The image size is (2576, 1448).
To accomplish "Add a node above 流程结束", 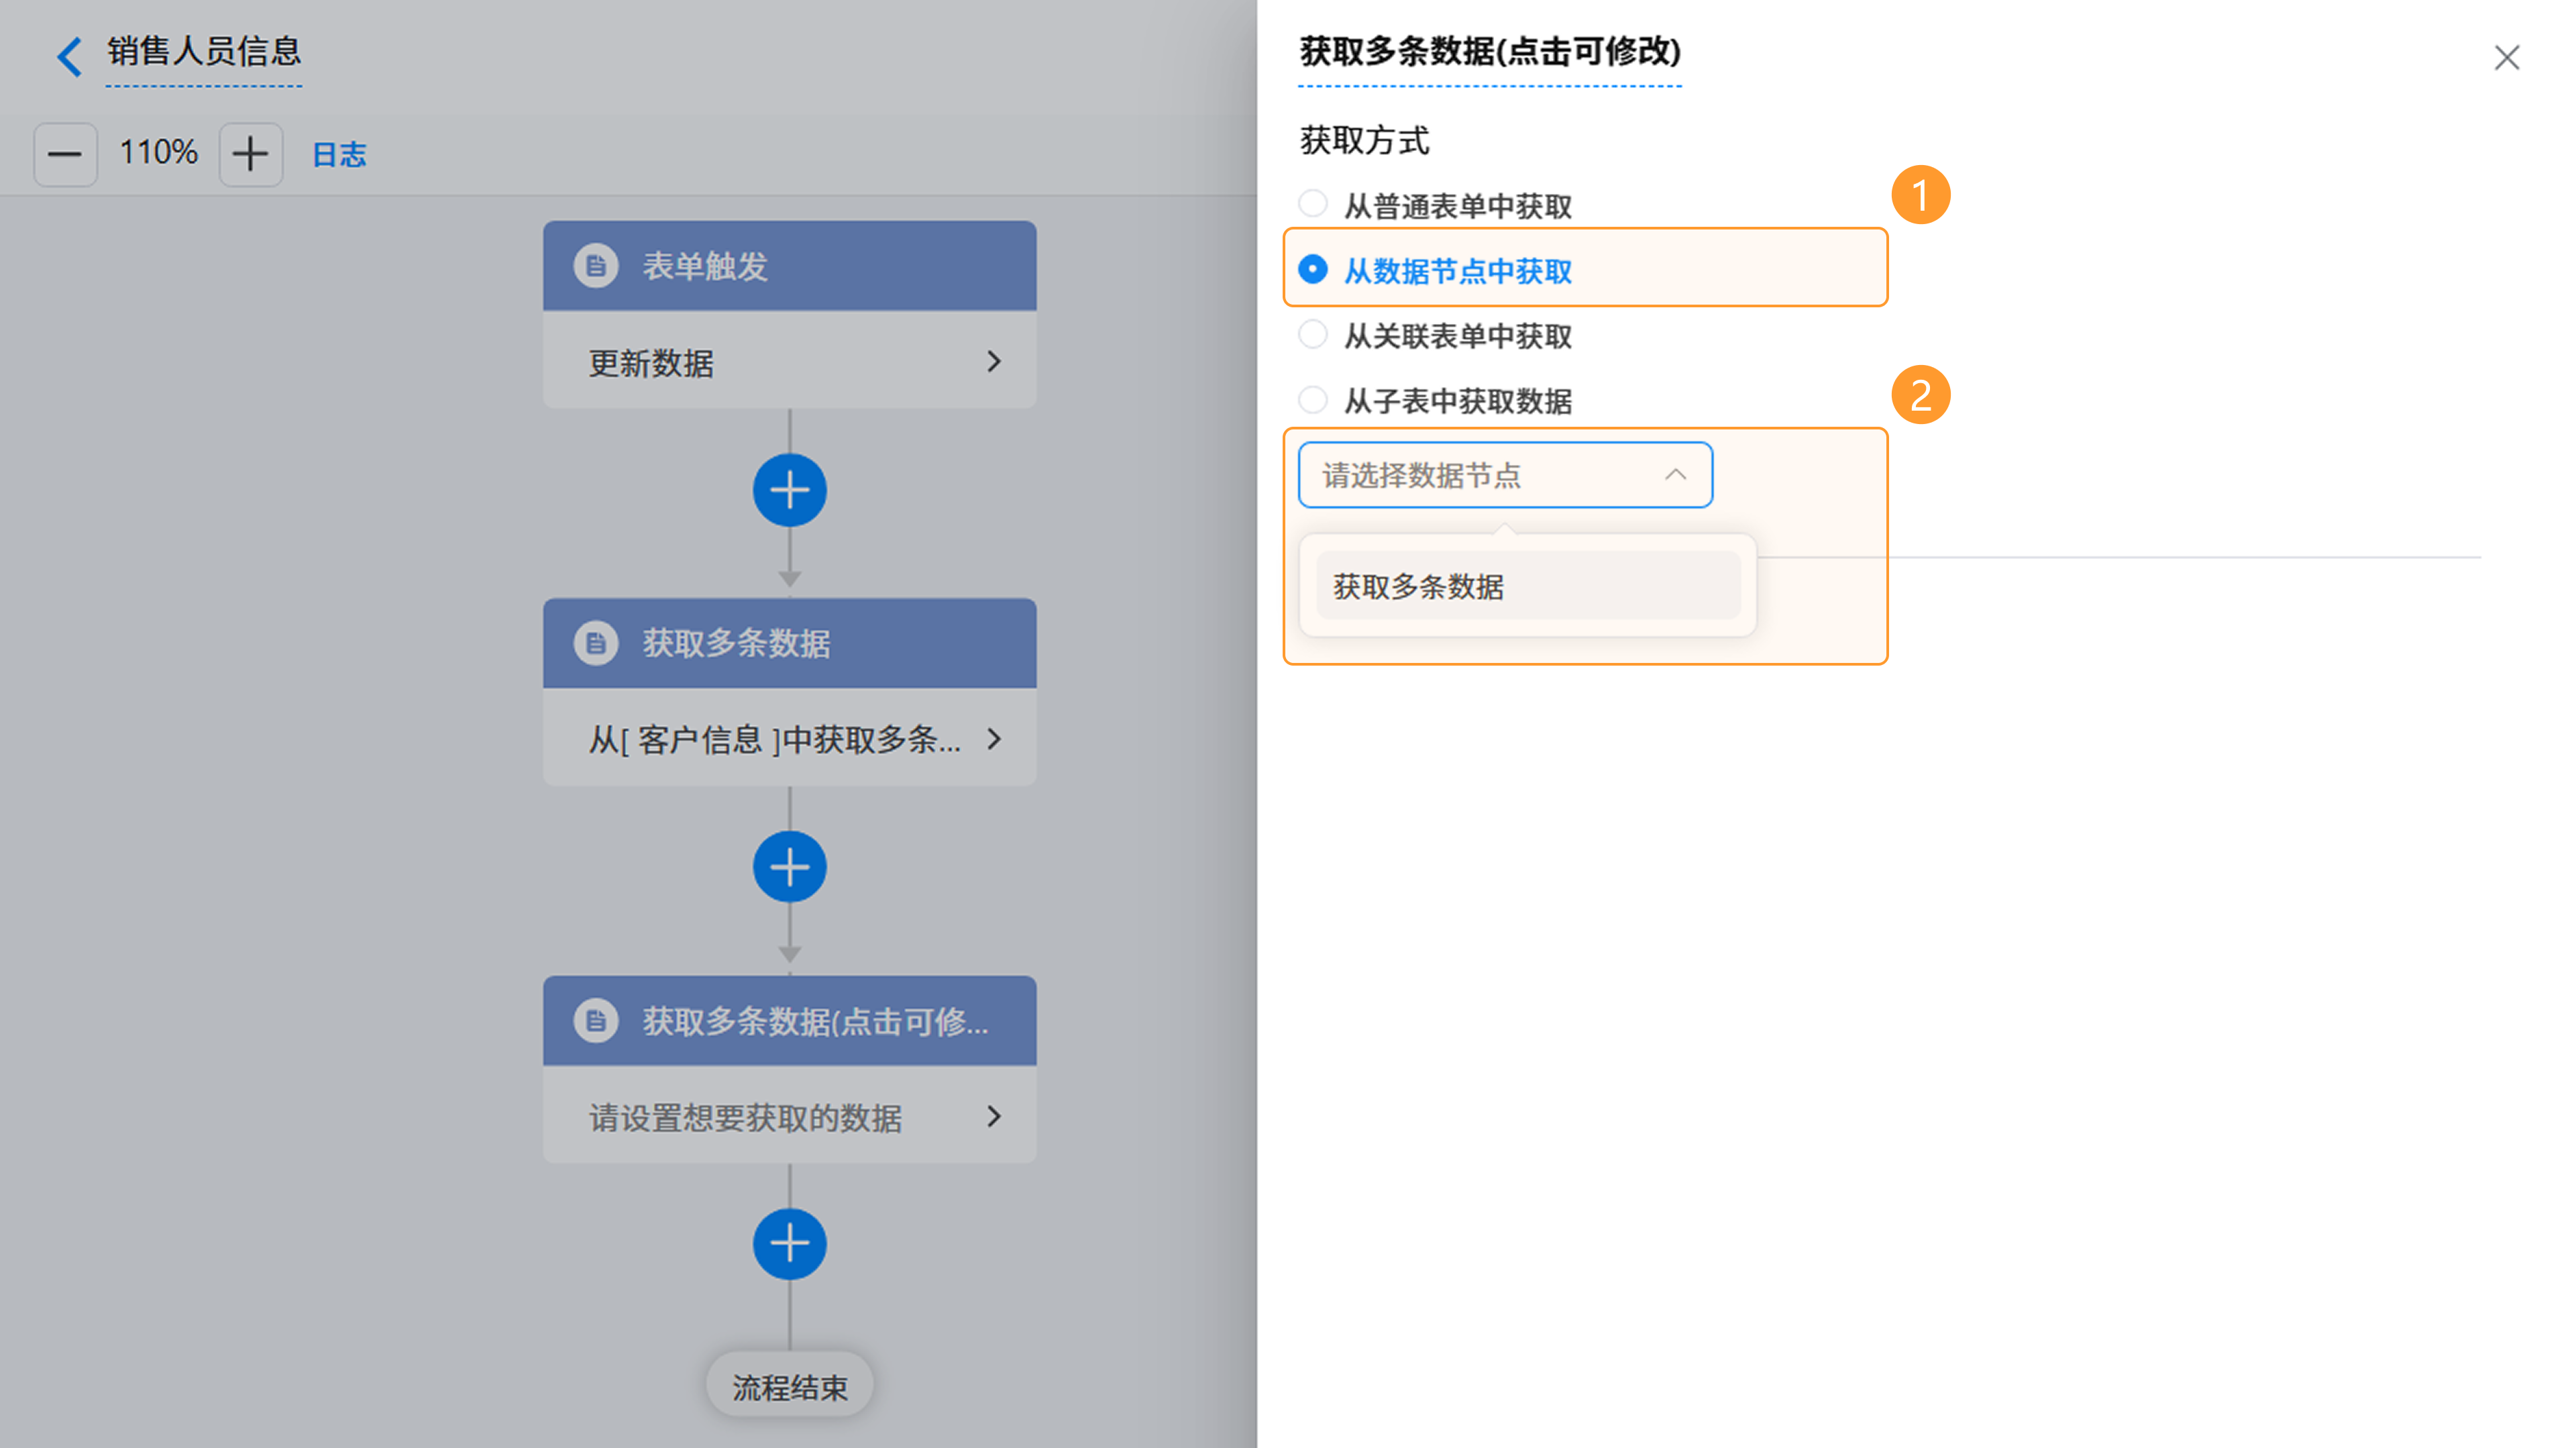I will (x=789, y=1245).
